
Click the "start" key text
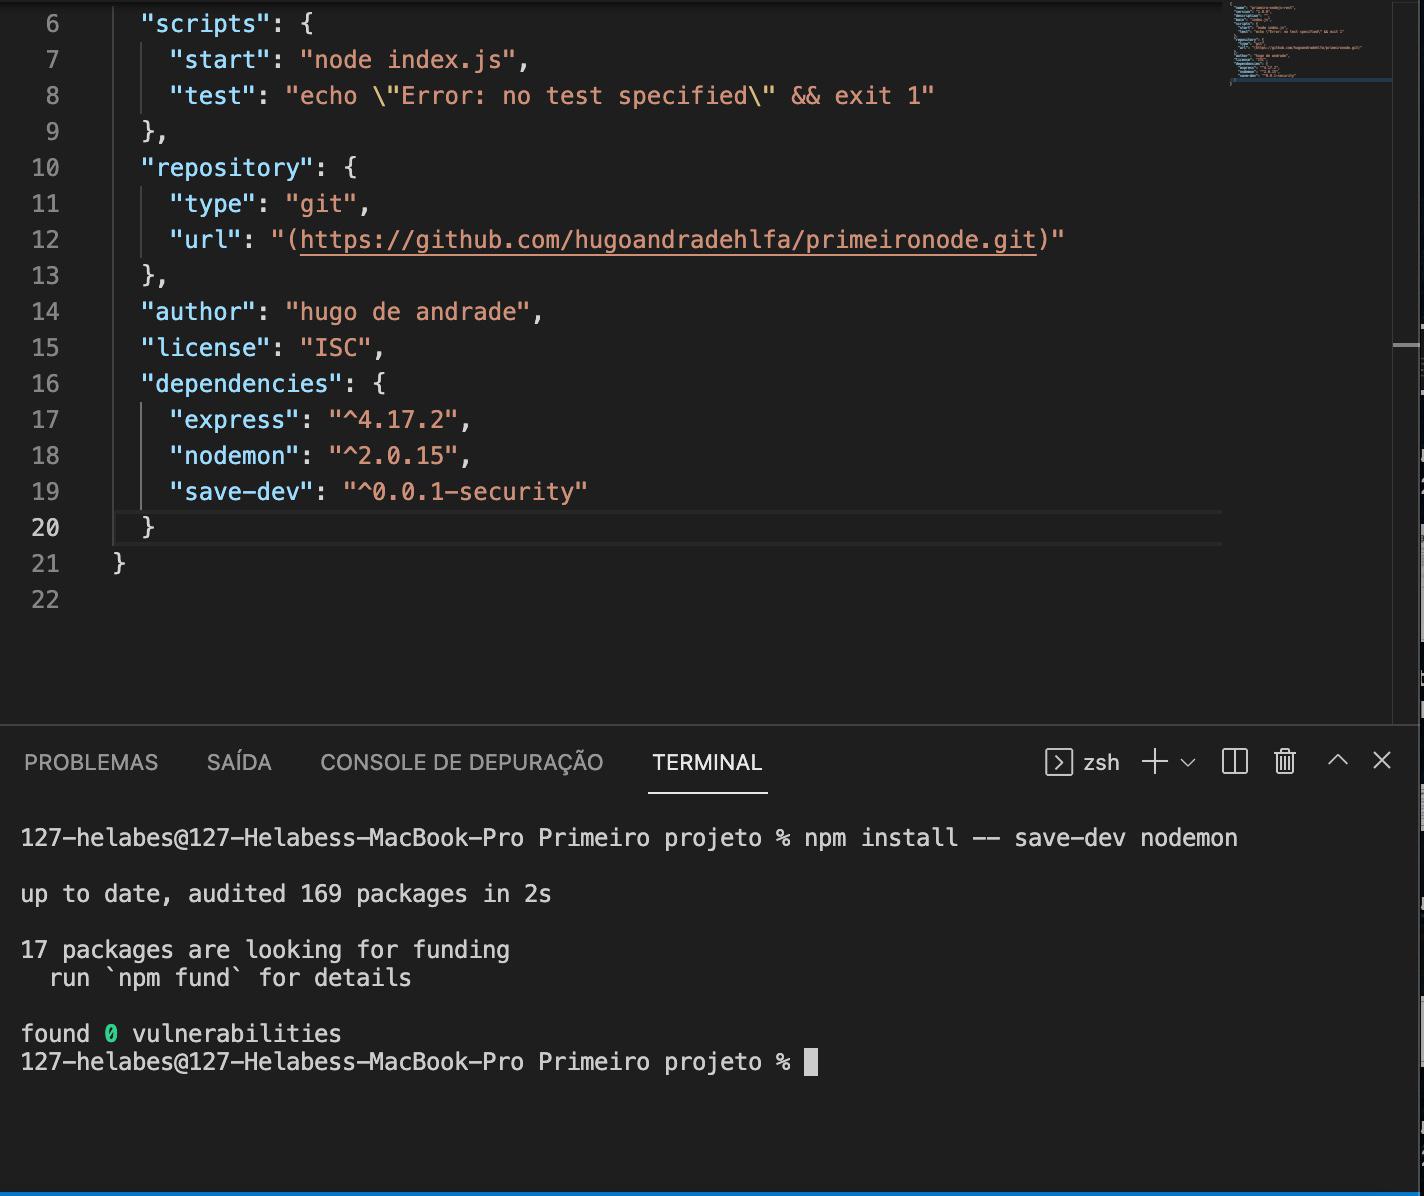point(220,60)
